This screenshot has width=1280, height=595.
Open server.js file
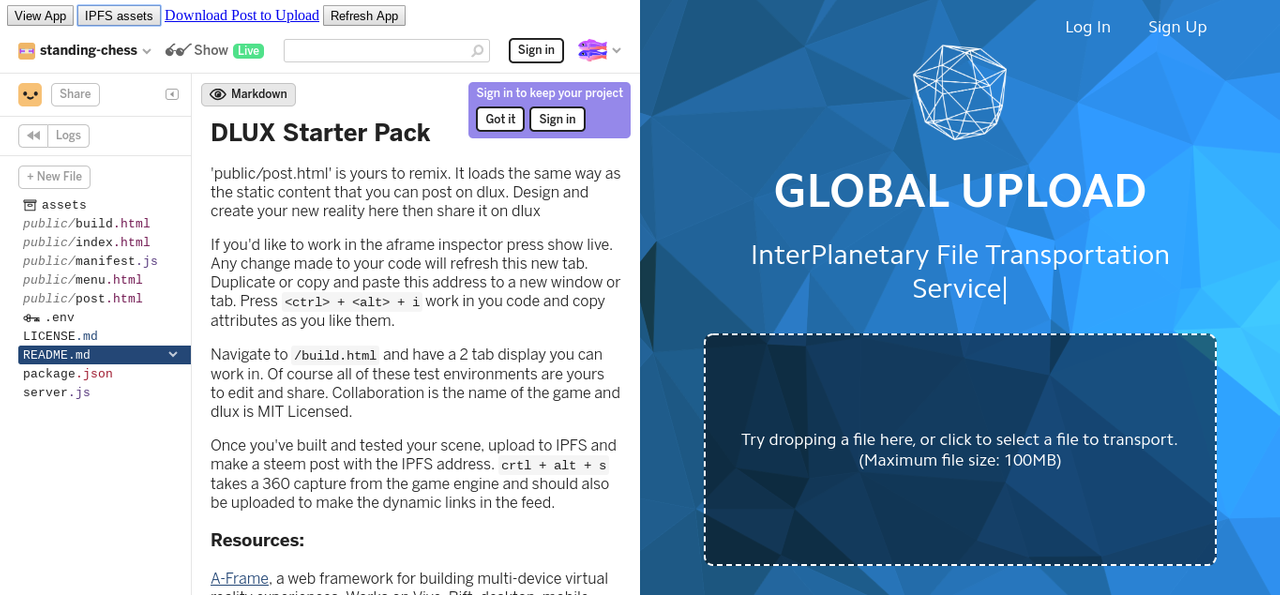[x=57, y=392]
